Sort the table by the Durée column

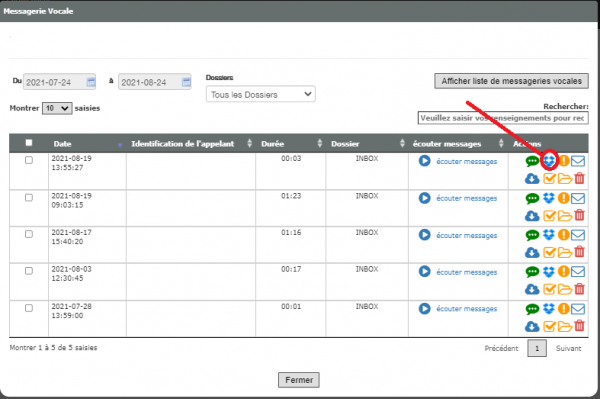[291, 144]
